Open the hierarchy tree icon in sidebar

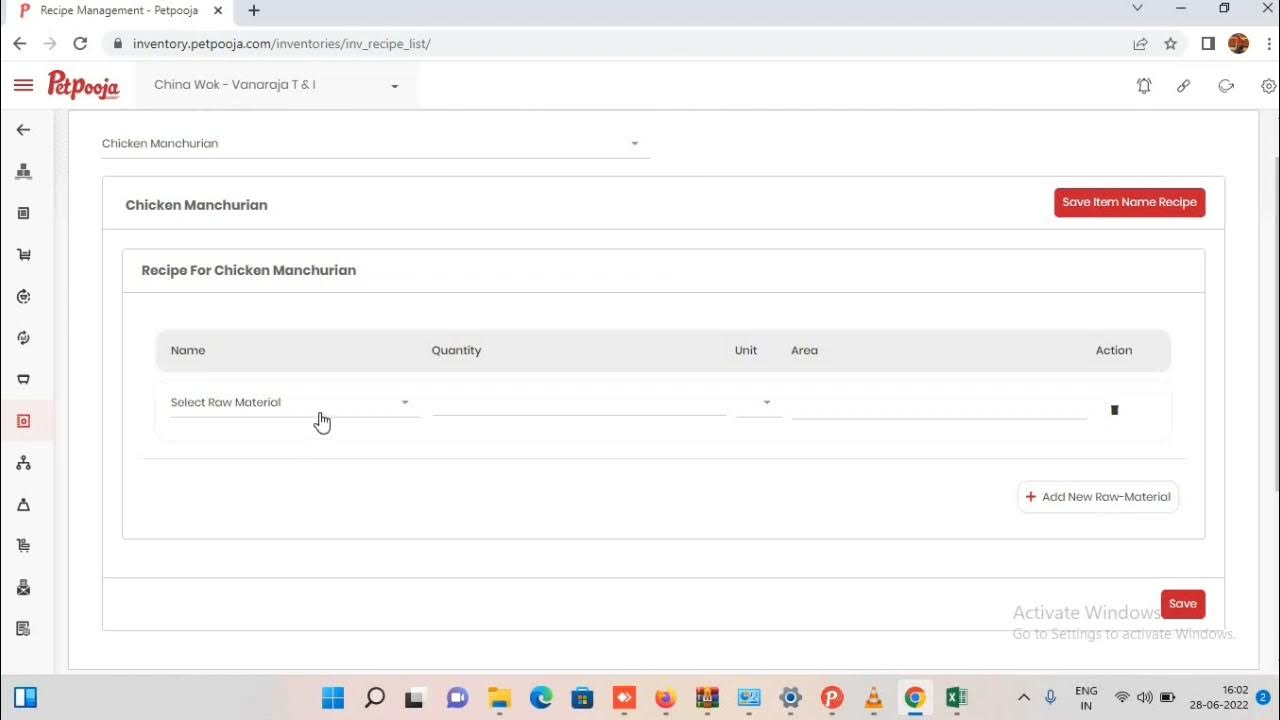tap(23, 463)
